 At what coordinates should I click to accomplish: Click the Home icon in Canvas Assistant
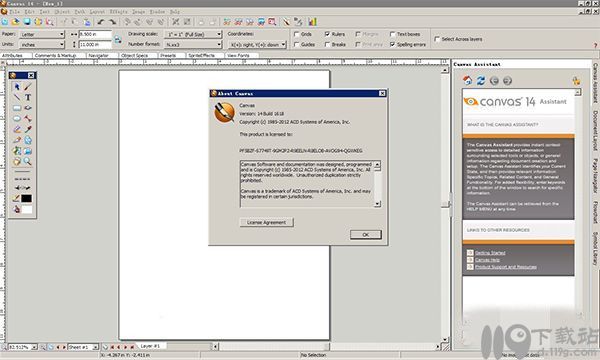tap(468, 80)
